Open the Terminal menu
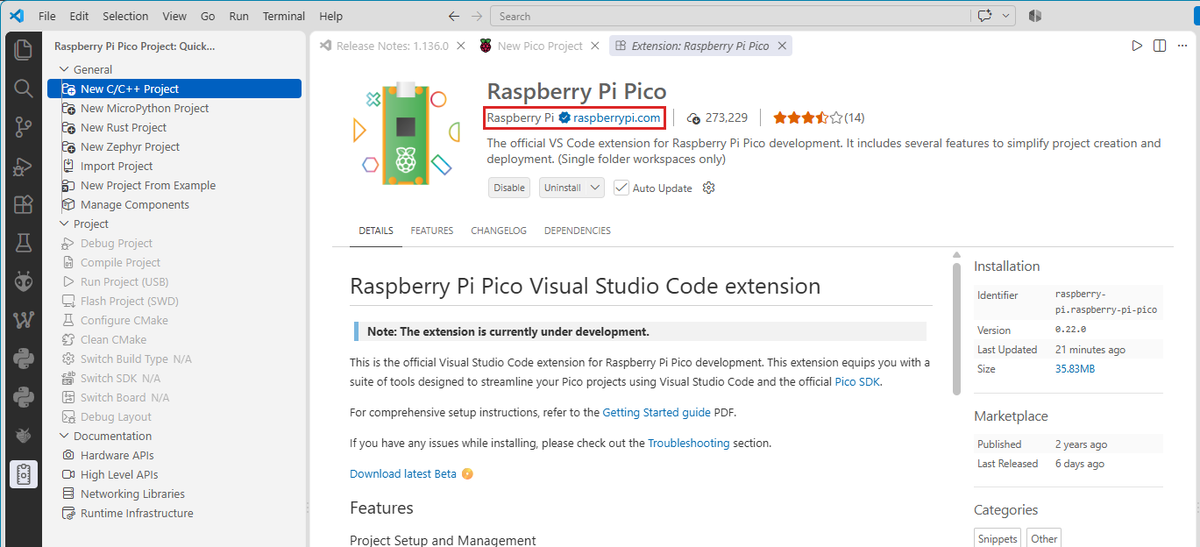This screenshot has width=1200, height=547. (x=285, y=16)
